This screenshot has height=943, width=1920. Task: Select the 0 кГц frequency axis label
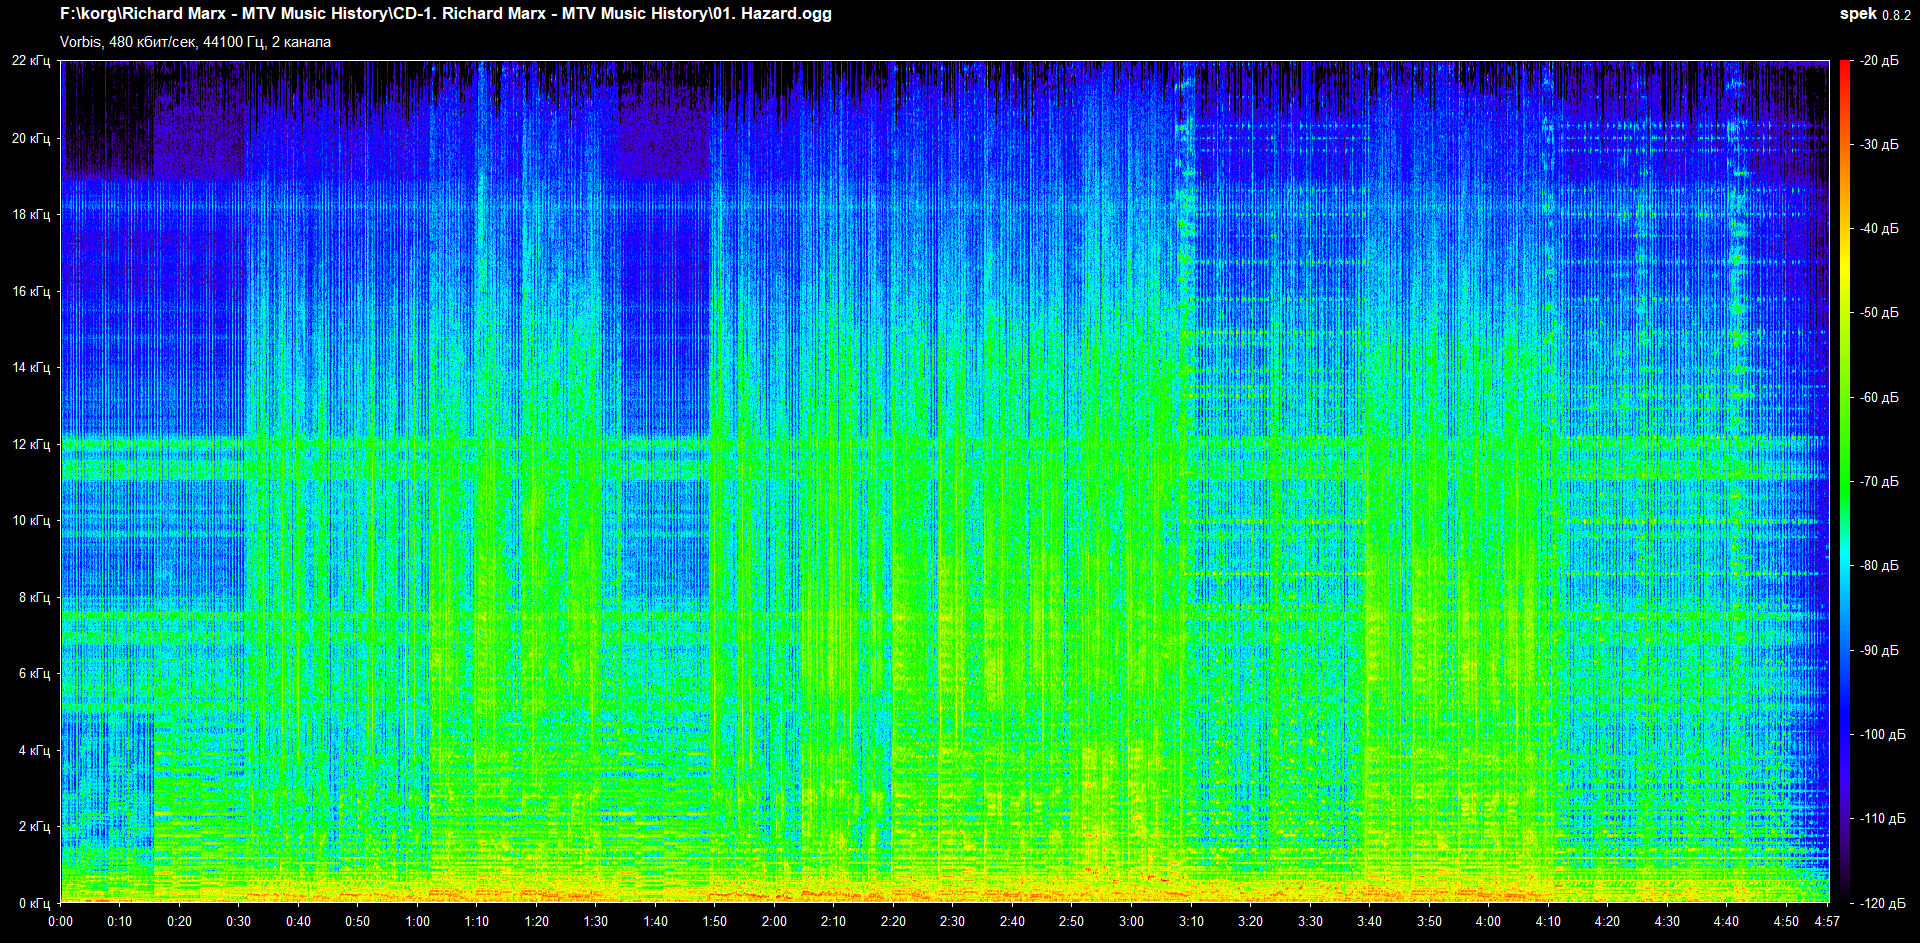tap(34, 903)
